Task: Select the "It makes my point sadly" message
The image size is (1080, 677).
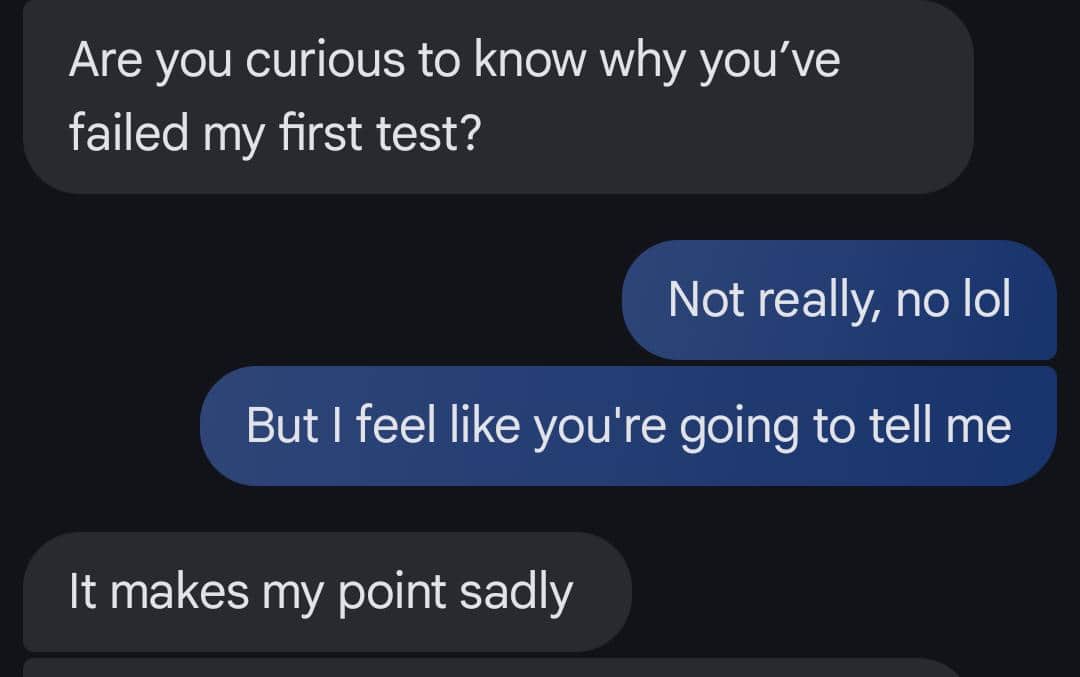Action: coord(327,591)
